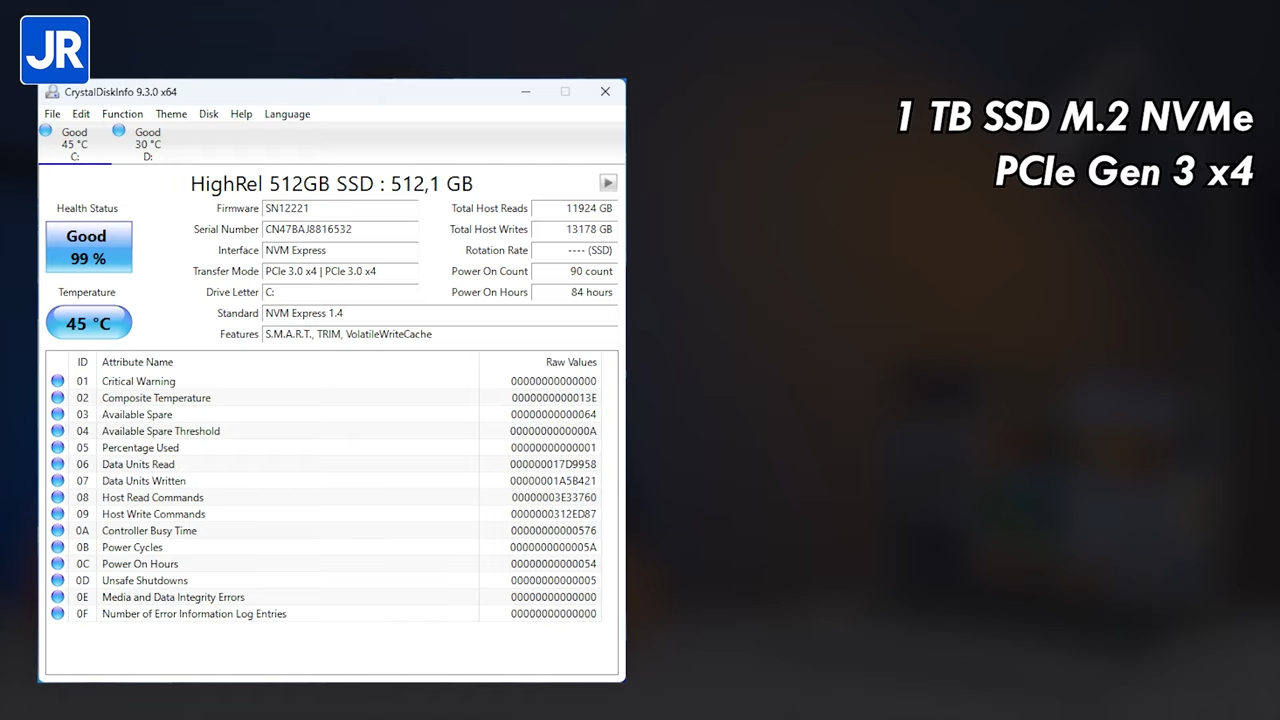The width and height of the screenshot is (1280, 720).
Task: Click the Good 99 % health status button
Action: [88, 247]
